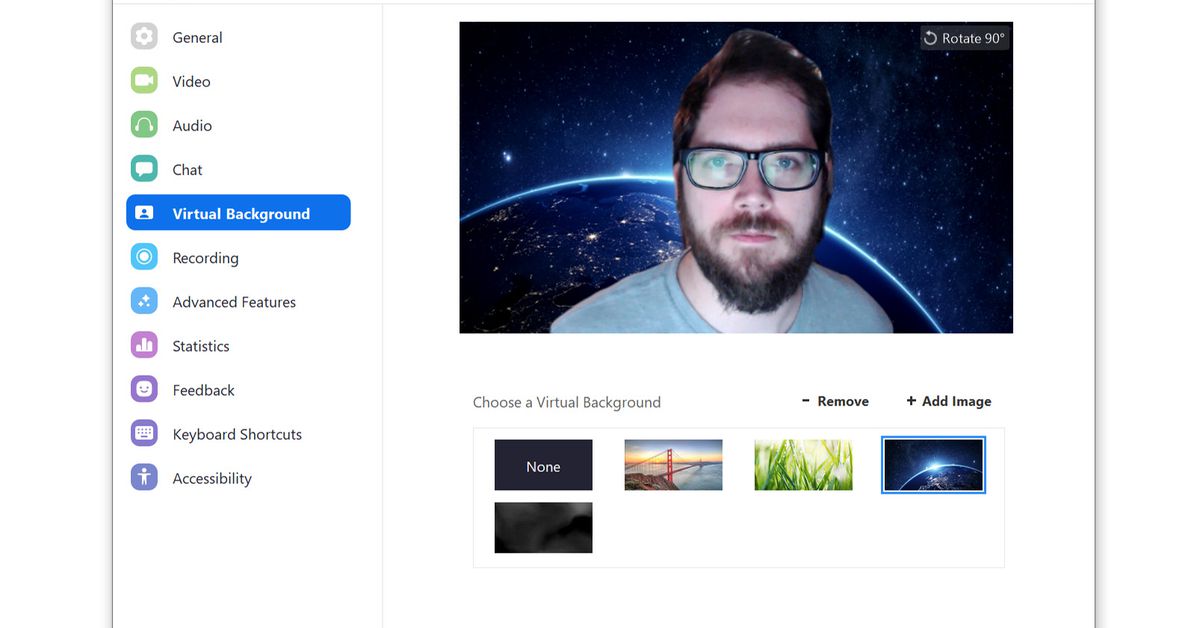
Task: Open Feedback label in sidebar
Action: coord(203,389)
